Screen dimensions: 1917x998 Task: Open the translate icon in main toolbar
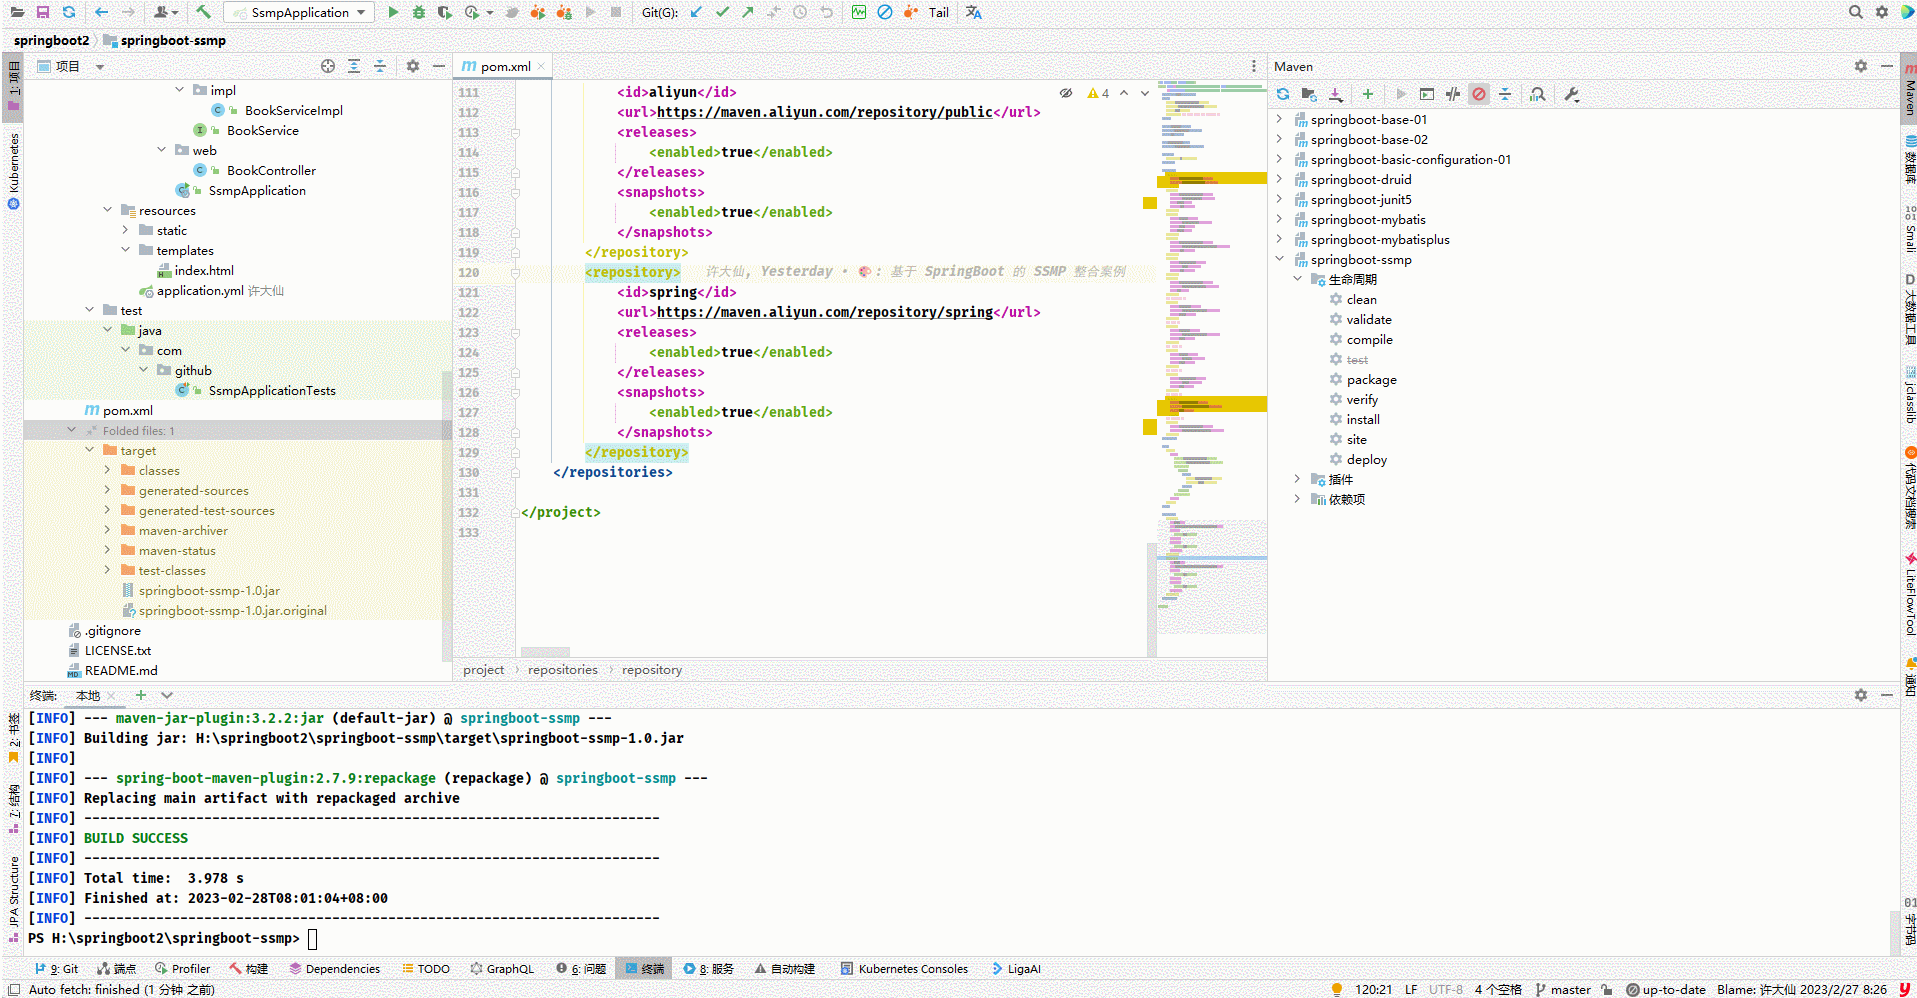click(973, 12)
